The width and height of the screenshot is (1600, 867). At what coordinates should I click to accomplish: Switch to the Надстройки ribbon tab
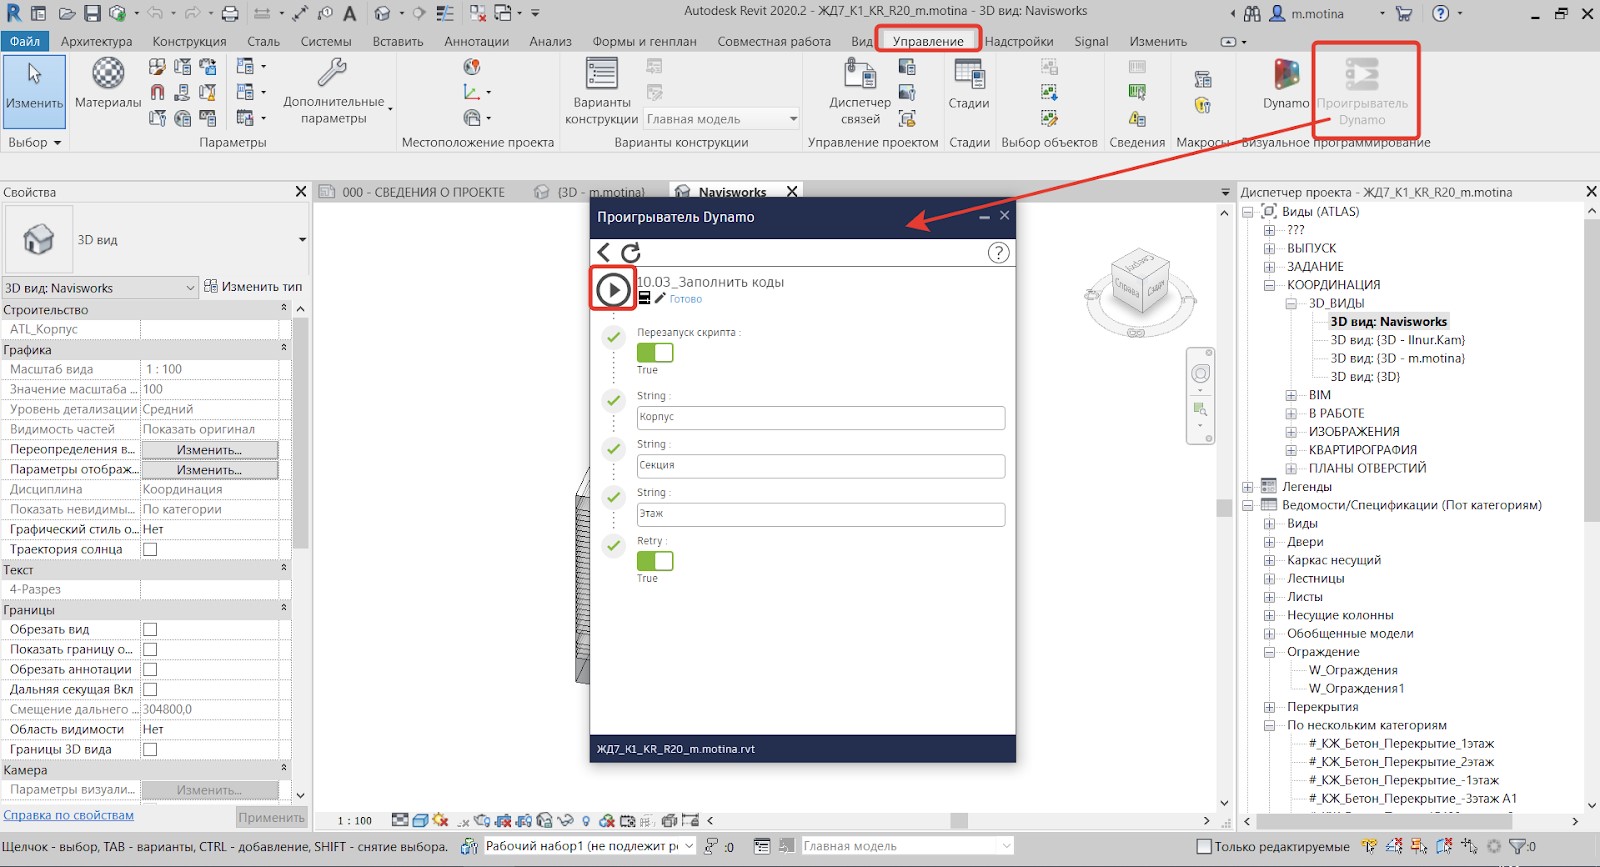click(1019, 41)
